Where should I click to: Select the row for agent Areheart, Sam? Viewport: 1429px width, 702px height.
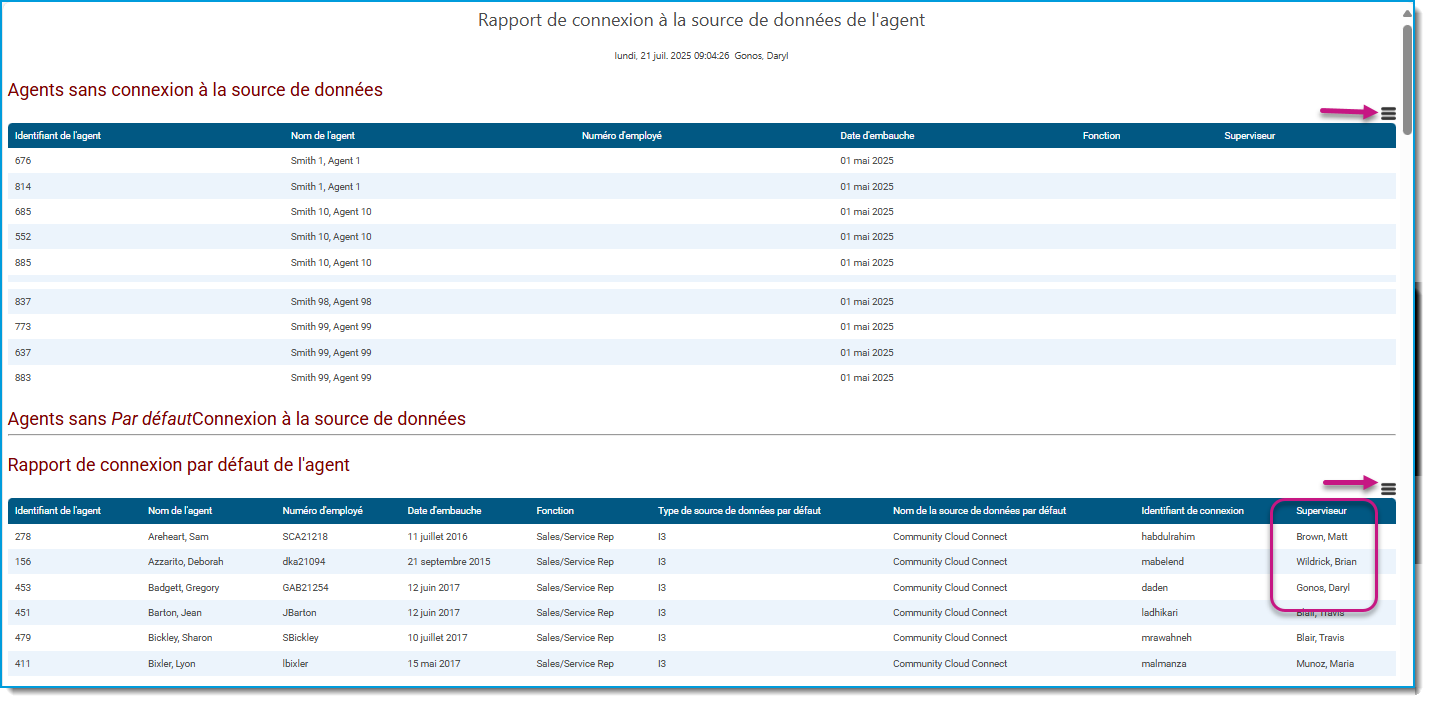pos(702,537)
